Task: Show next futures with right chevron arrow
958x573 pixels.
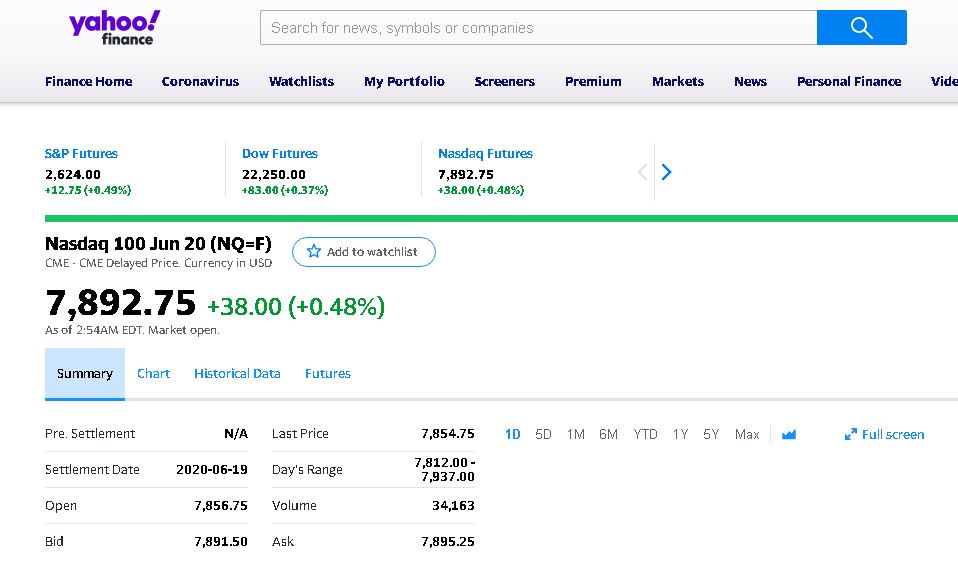Action: tap(666, 172)
